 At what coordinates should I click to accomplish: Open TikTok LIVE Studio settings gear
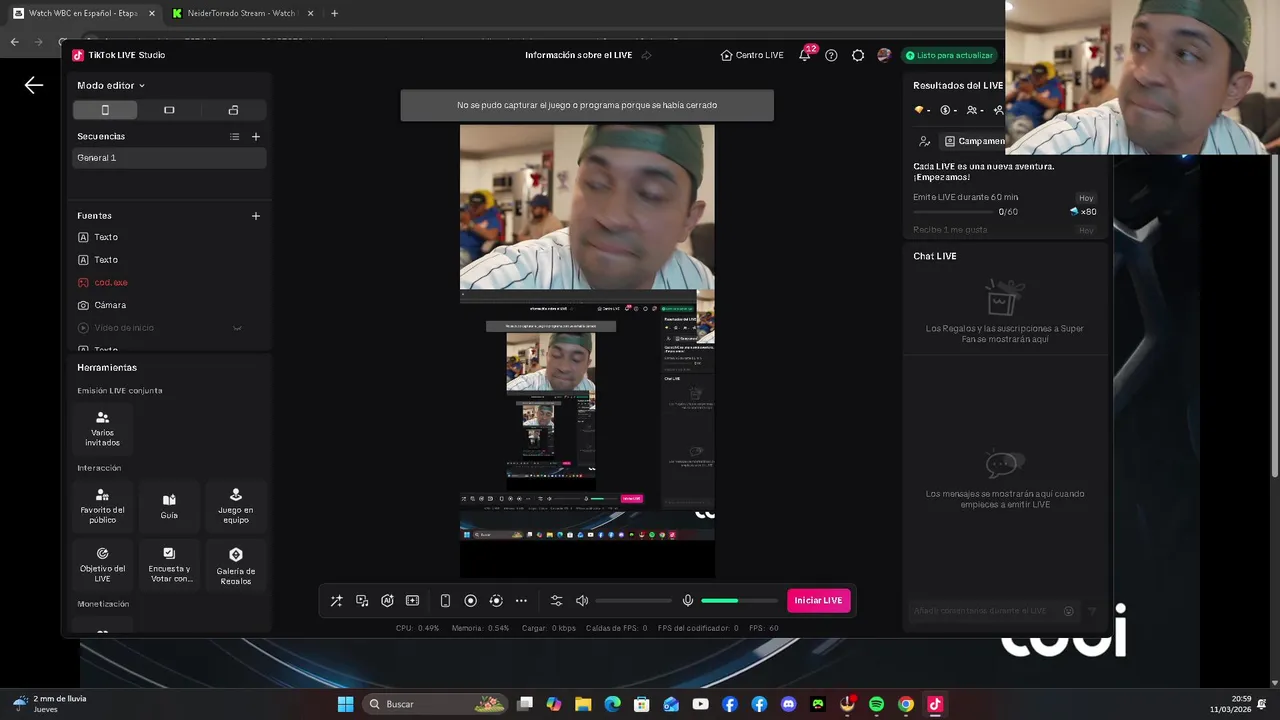click(858, 55)
